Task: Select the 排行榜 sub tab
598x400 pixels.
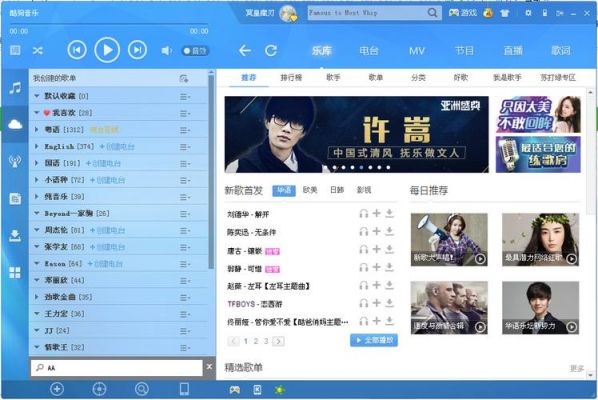Action: [291, 77]
